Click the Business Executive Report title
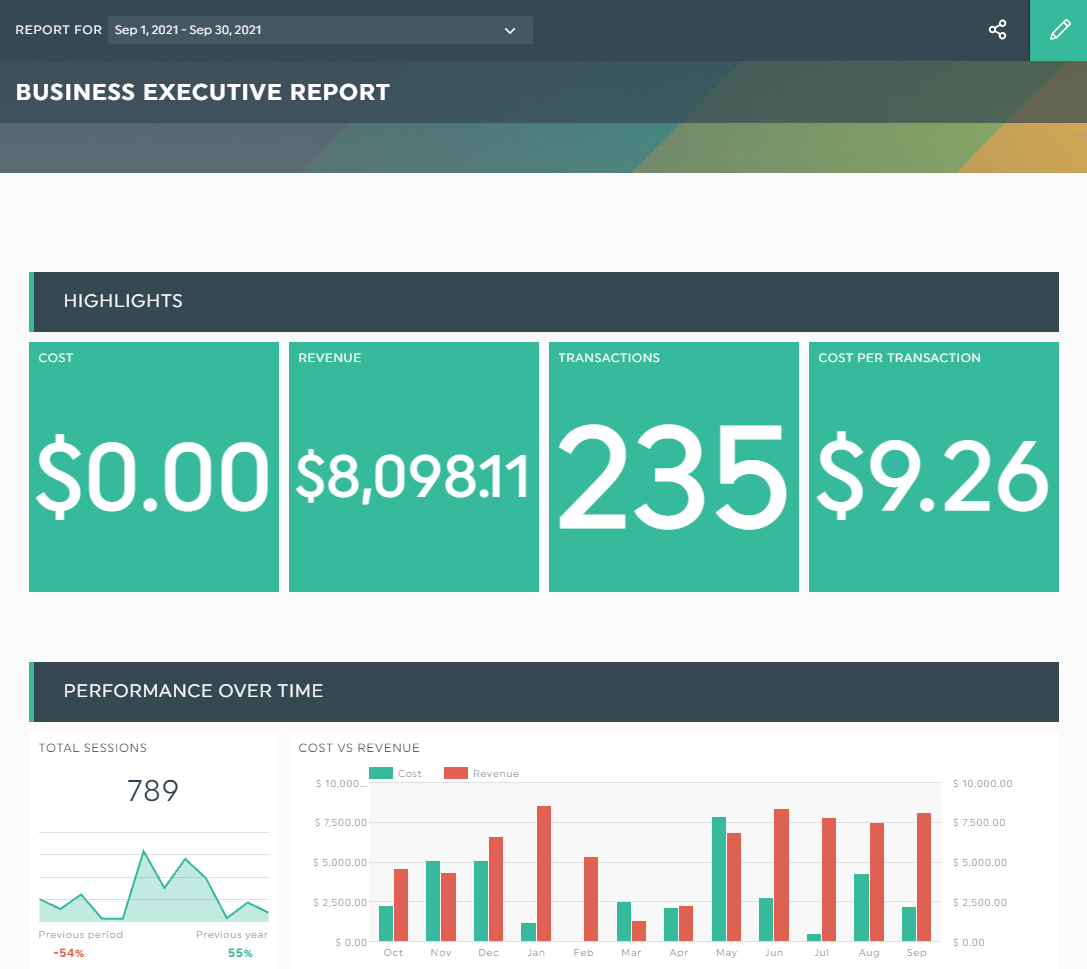 pyautogui.click(x=203, y=92)
